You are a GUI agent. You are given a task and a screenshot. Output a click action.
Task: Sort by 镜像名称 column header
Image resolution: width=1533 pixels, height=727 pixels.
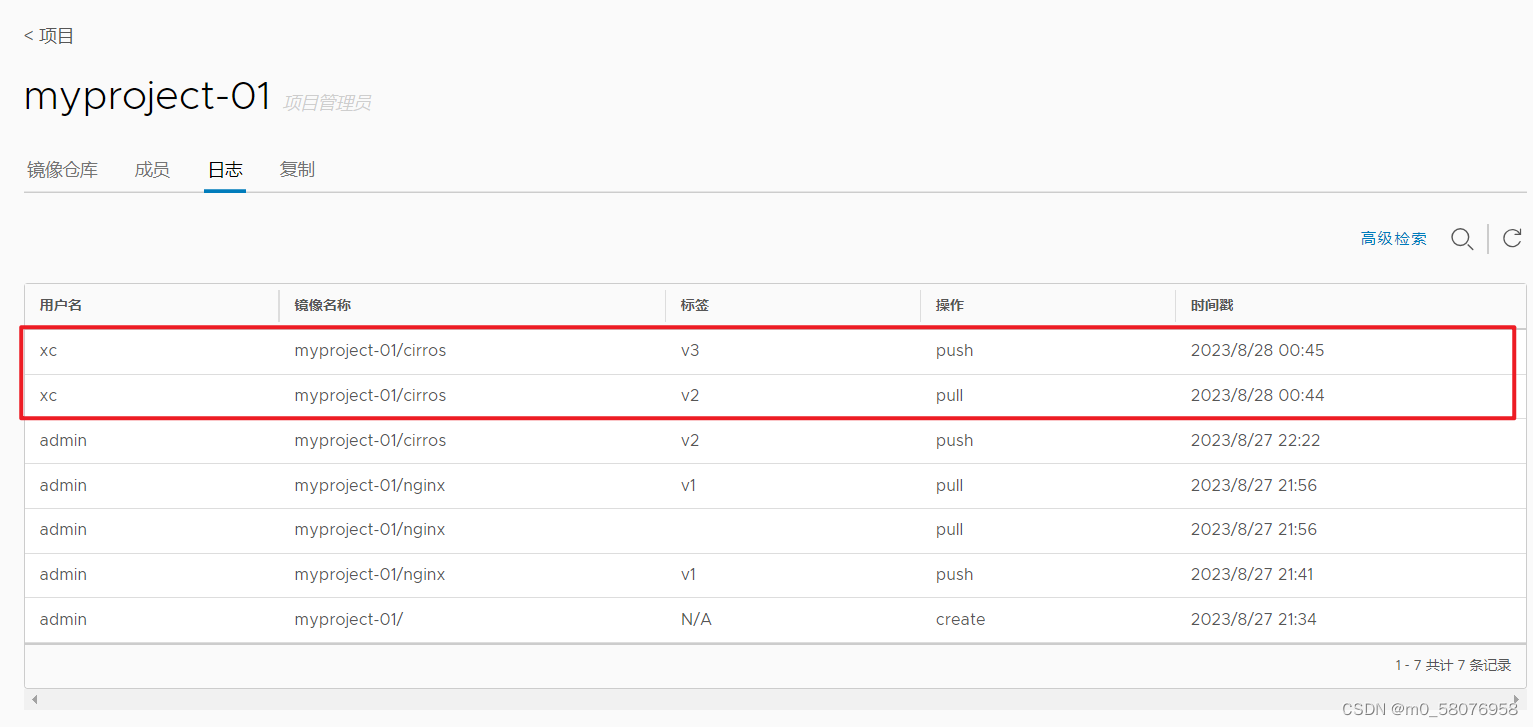322,305
